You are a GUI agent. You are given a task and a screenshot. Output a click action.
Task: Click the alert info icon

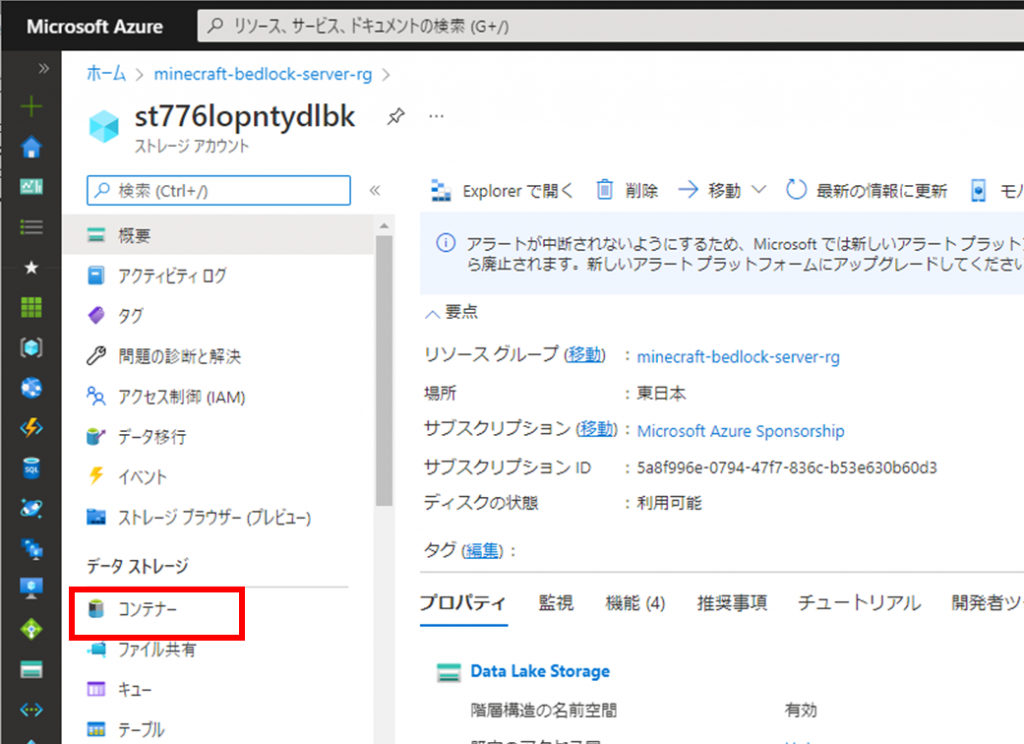[445, 244]
